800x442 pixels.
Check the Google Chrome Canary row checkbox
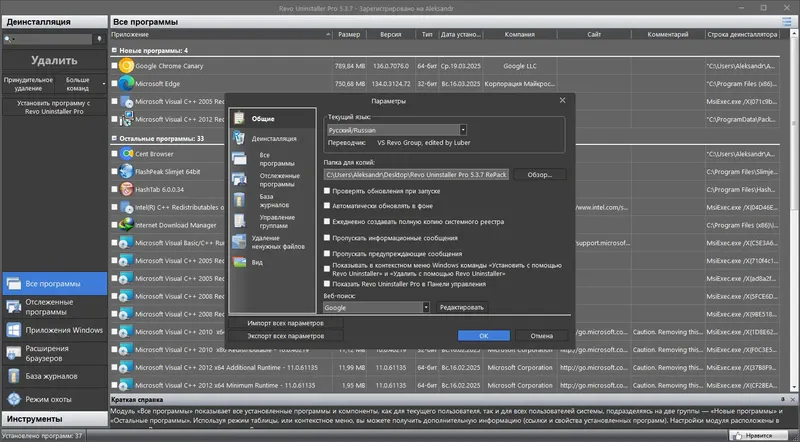tap(114, 65)
